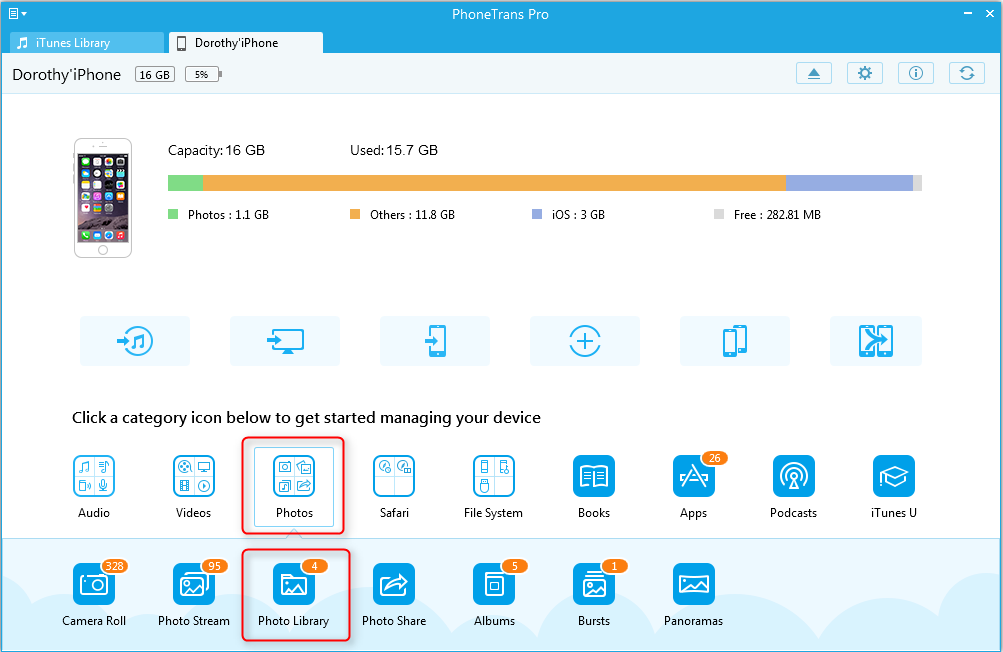Click export to computer shortcut

coord(285,341)
